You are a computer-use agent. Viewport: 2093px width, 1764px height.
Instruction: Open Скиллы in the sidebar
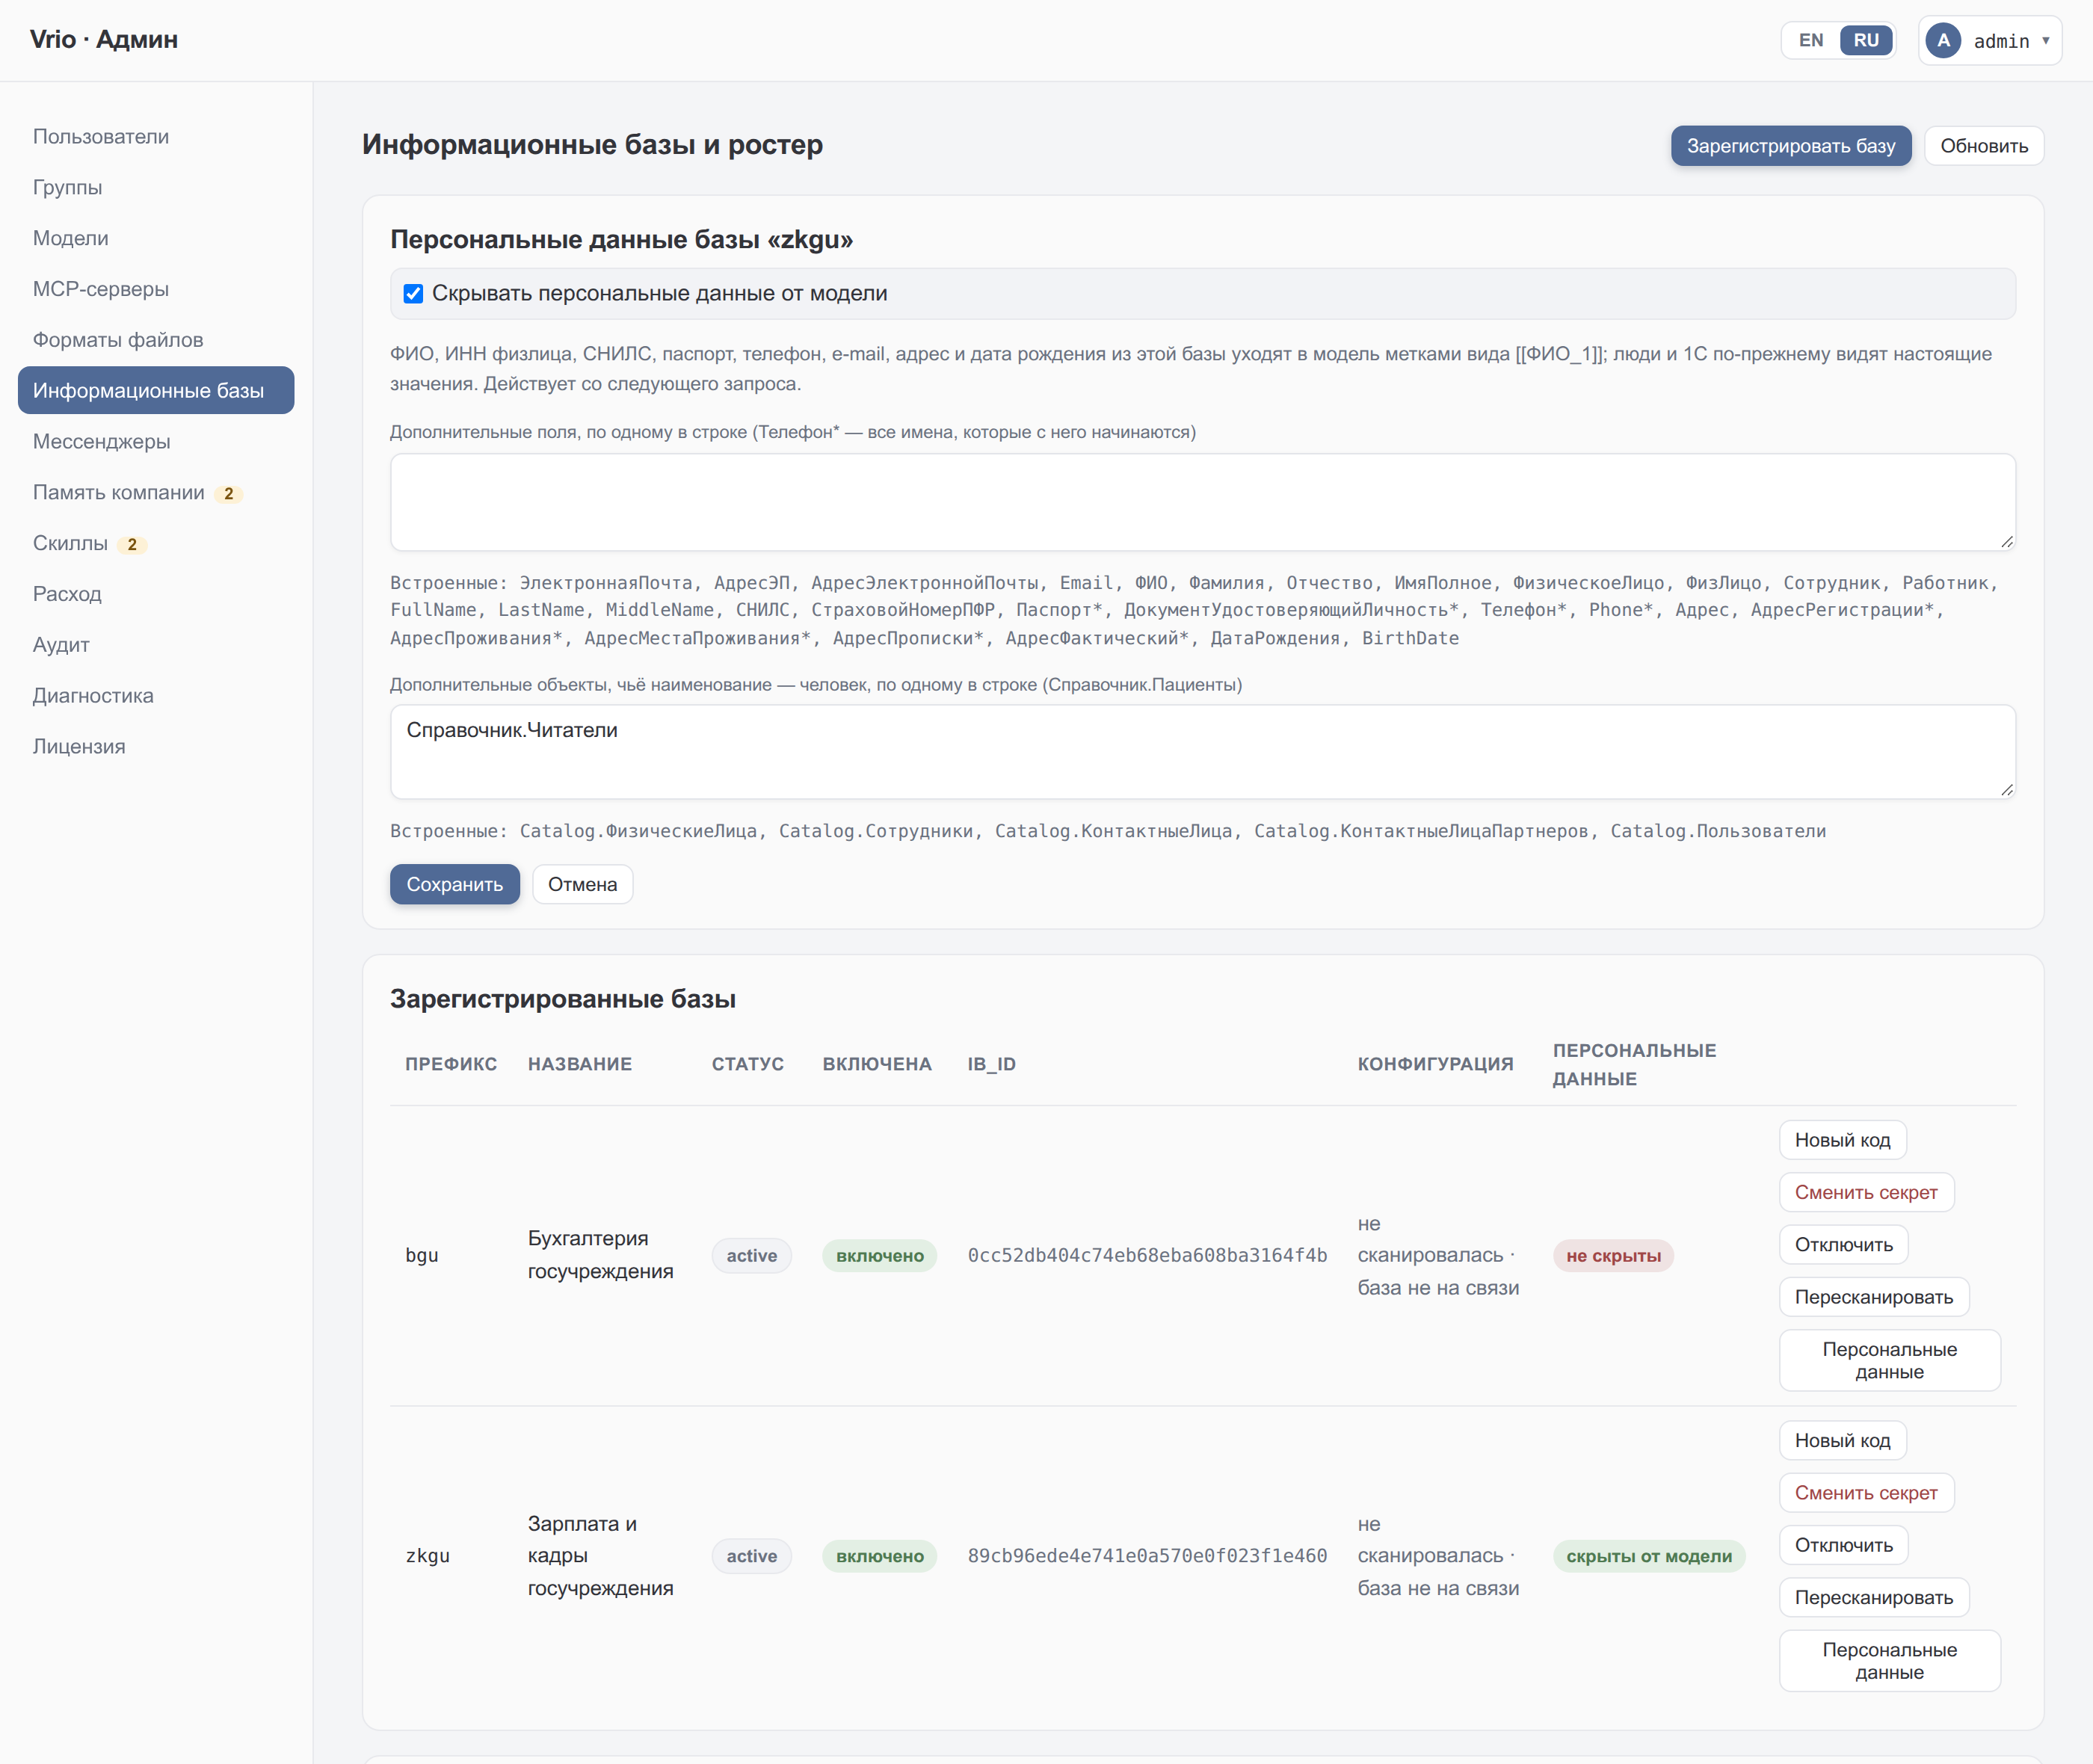156,543
